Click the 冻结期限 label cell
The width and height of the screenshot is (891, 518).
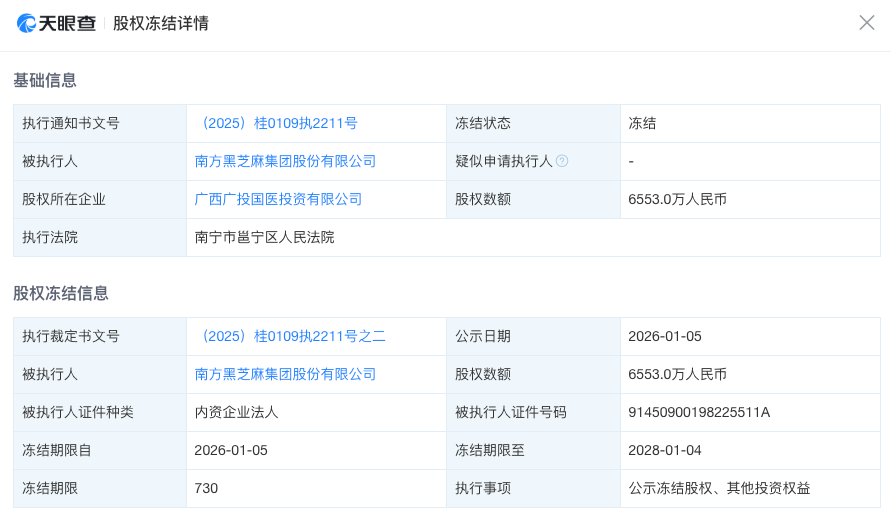pyautogui.click(x=100, y=488)
